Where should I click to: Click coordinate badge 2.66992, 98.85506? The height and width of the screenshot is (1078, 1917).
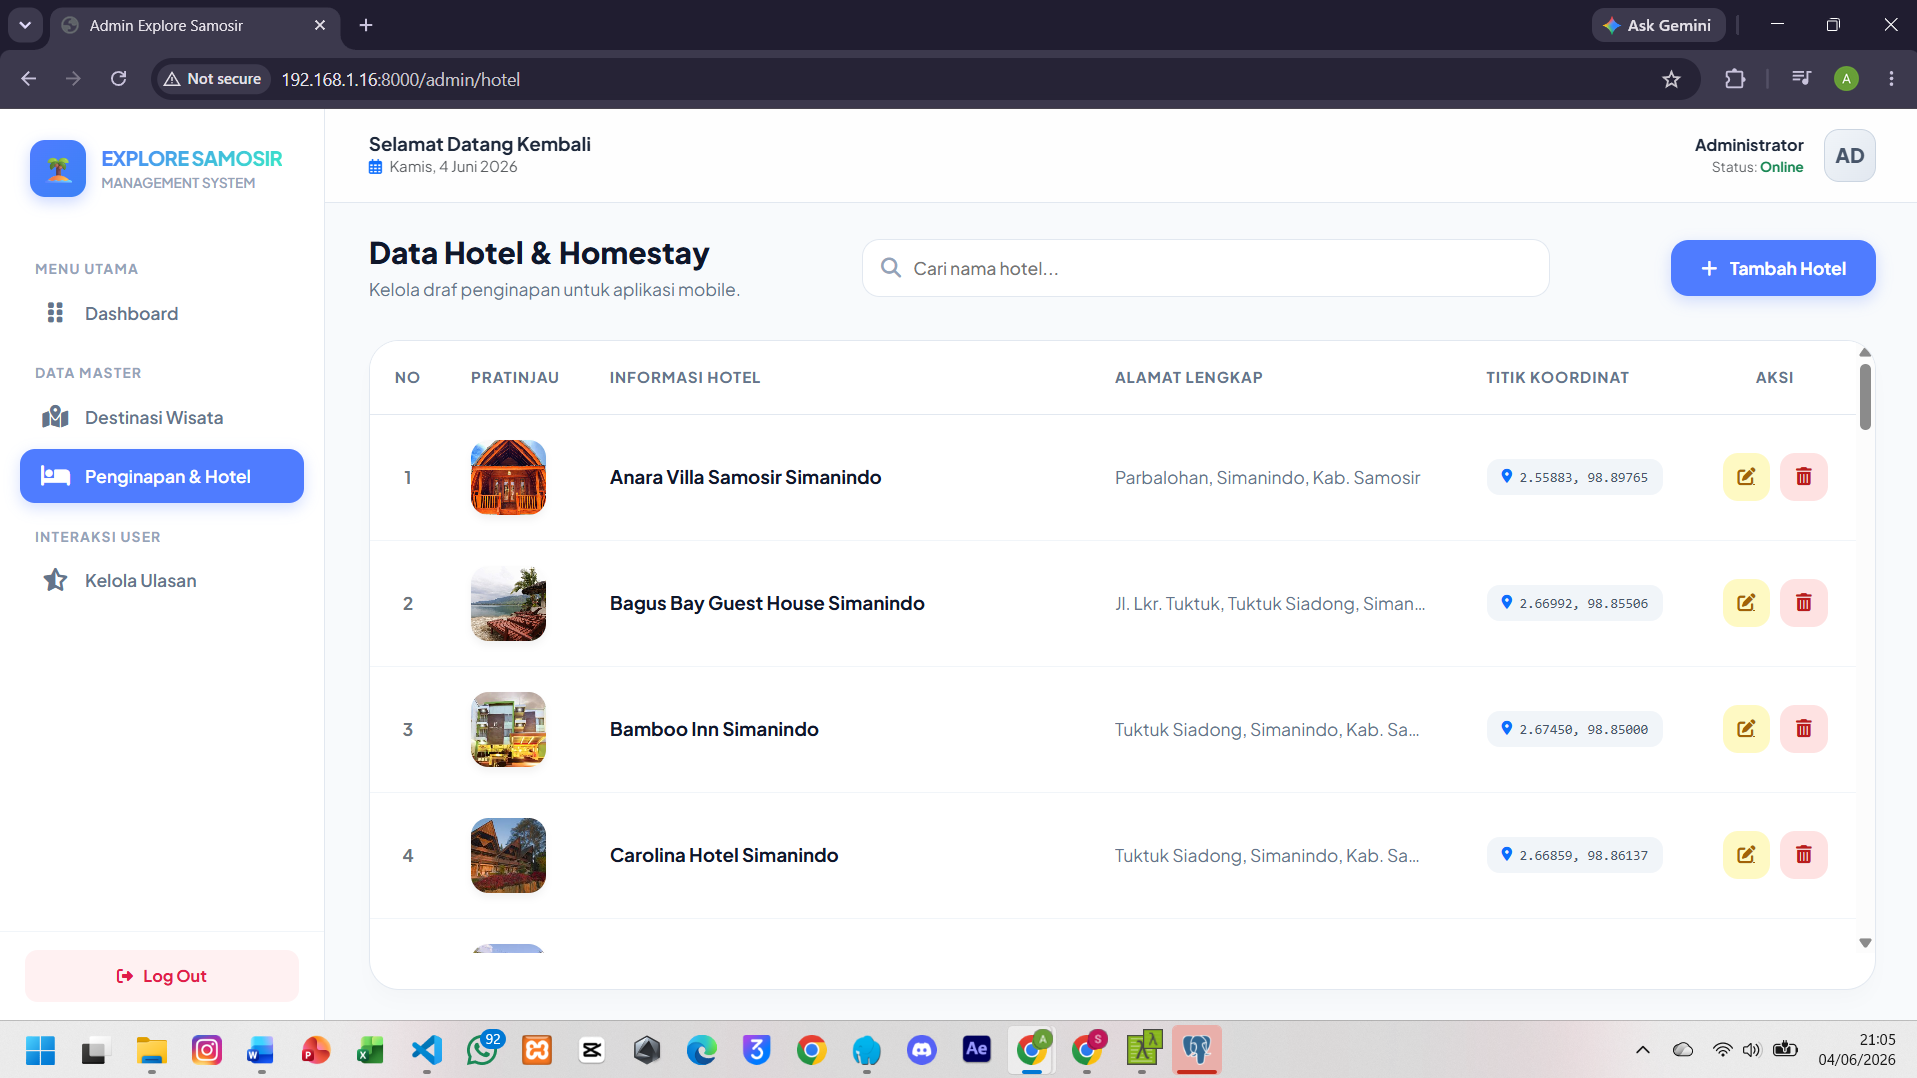(x=1574, y=603)
